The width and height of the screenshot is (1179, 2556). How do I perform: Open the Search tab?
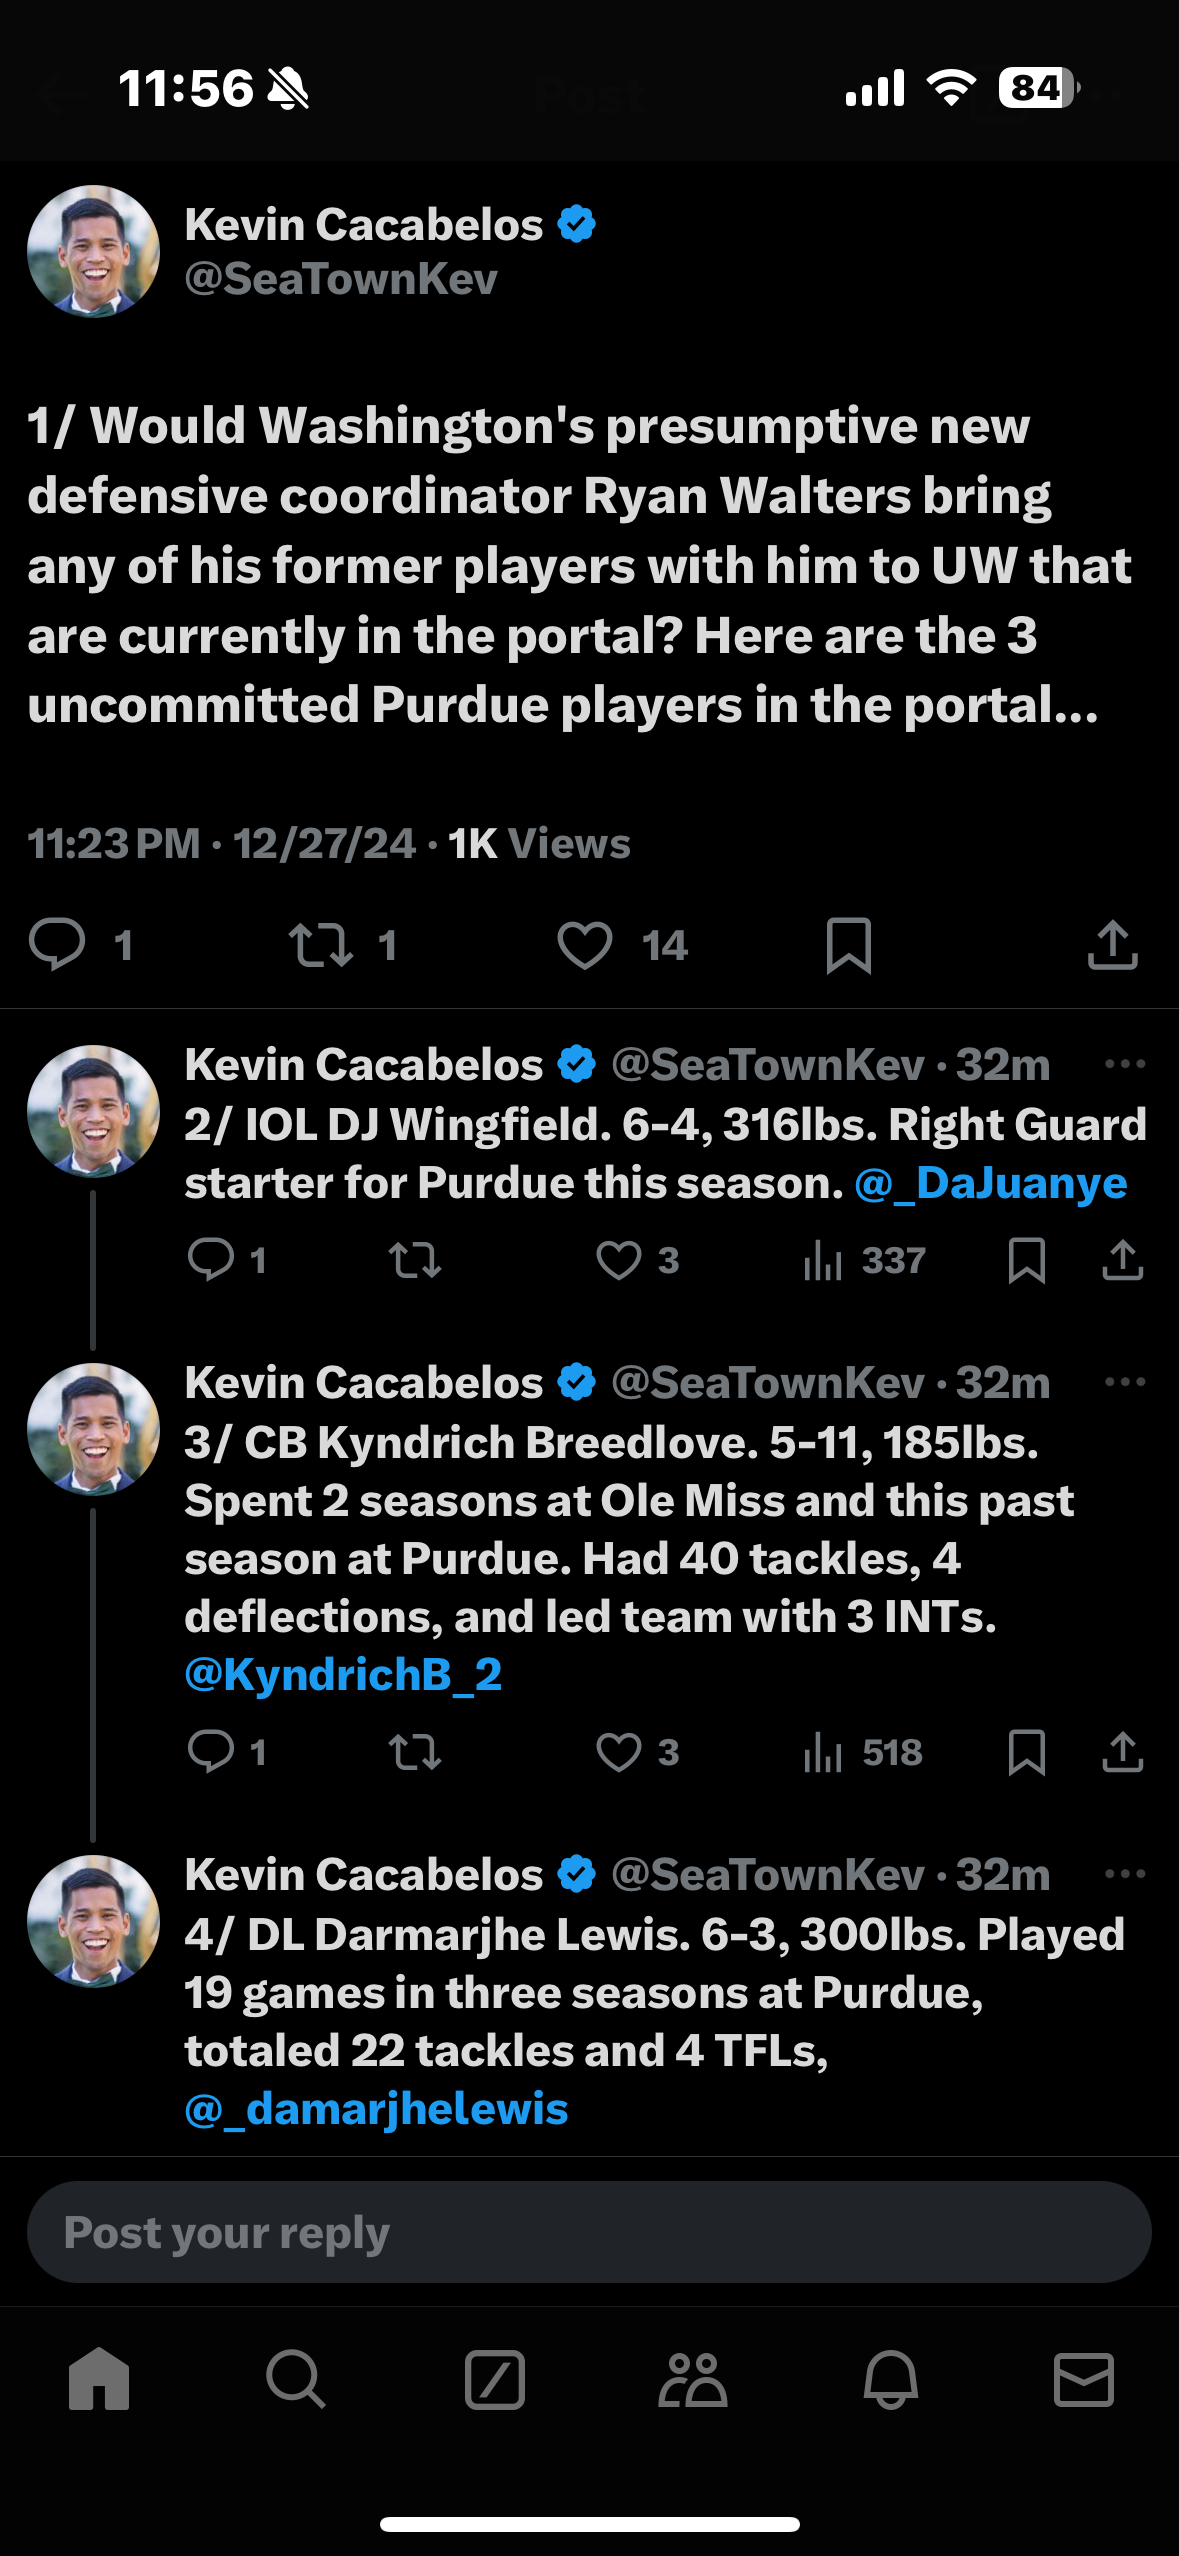coord(295,2379)
